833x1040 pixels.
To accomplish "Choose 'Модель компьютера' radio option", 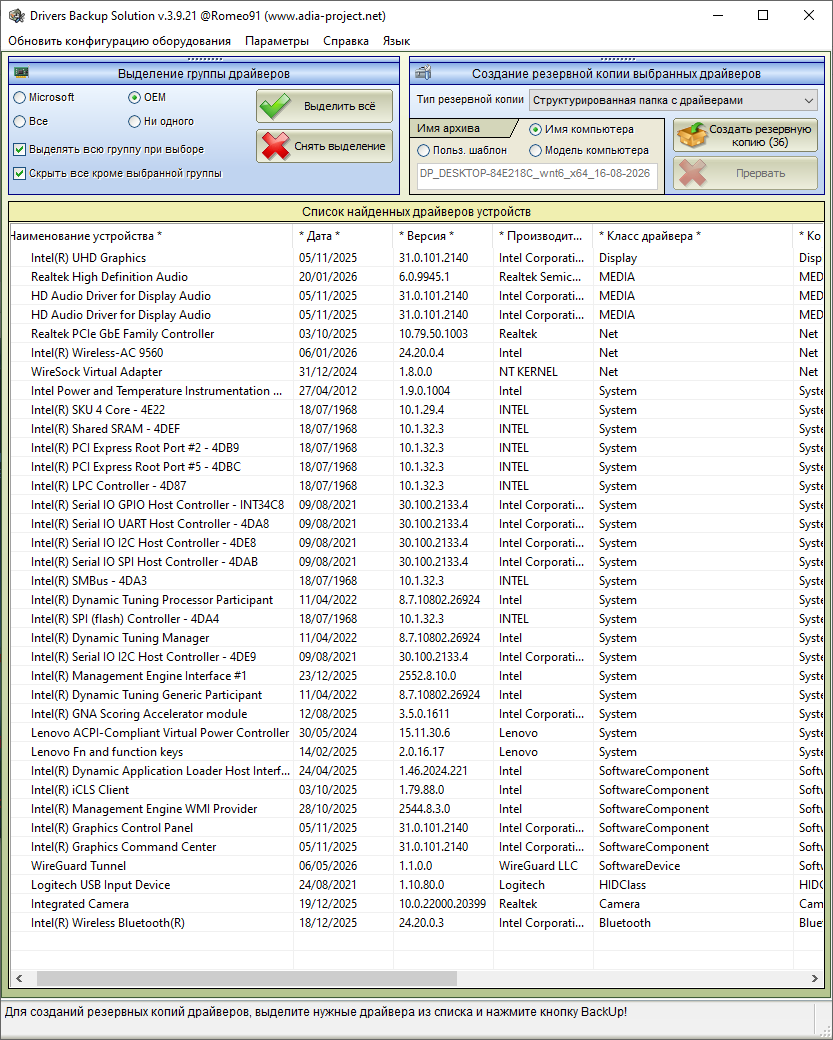I will point(535,151).
